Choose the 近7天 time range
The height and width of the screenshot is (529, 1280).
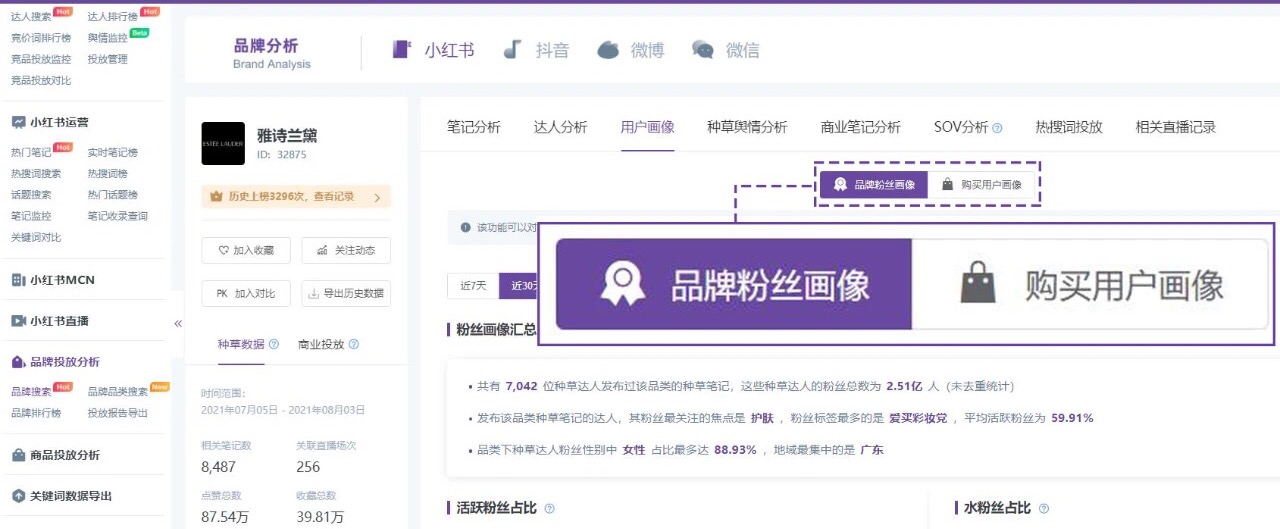[473, 285]
